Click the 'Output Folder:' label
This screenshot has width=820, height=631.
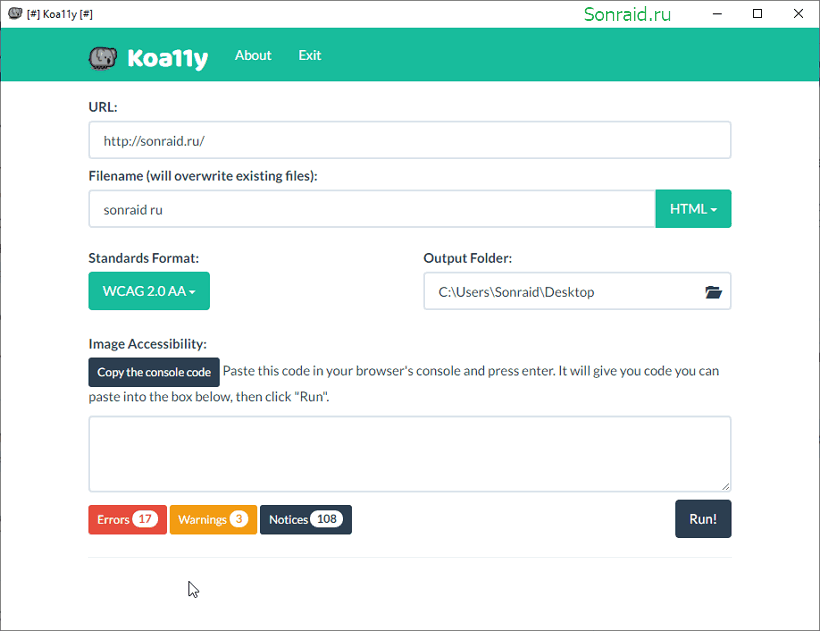(468, 258)
